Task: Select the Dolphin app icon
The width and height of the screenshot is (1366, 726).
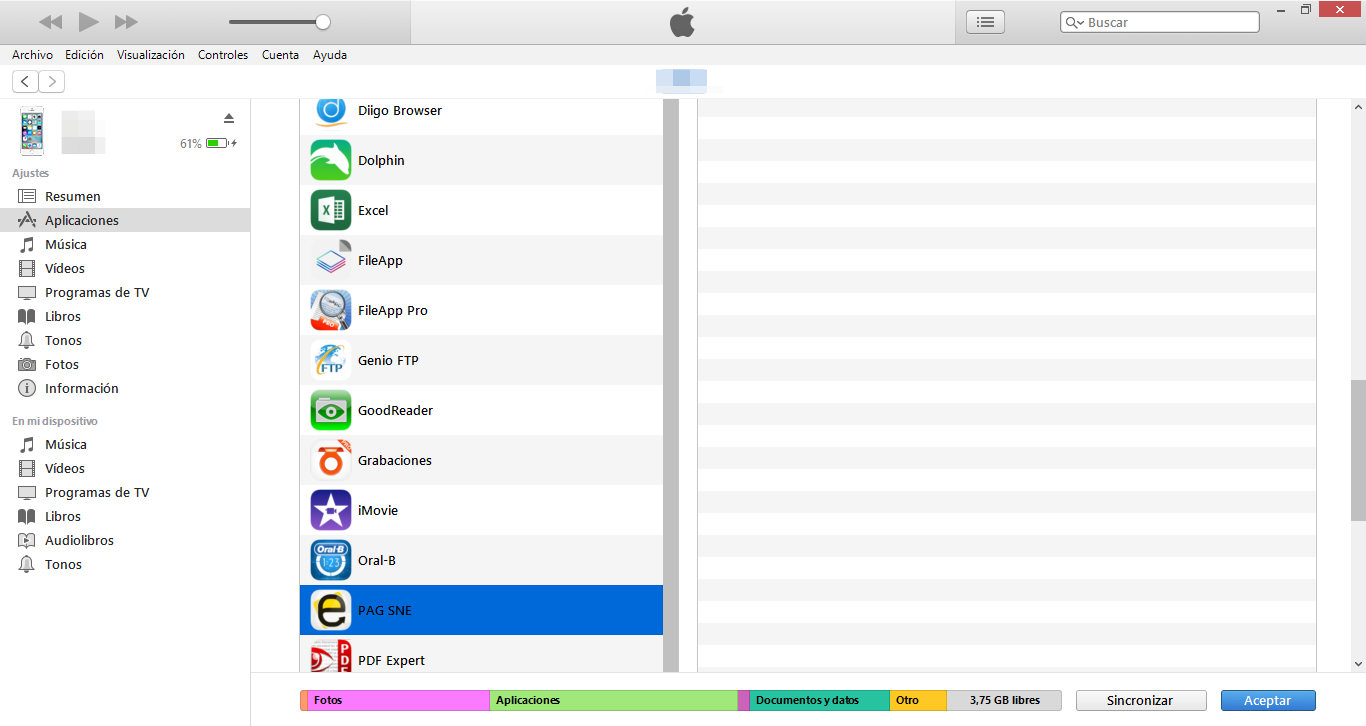Action: tap(331, 160)
